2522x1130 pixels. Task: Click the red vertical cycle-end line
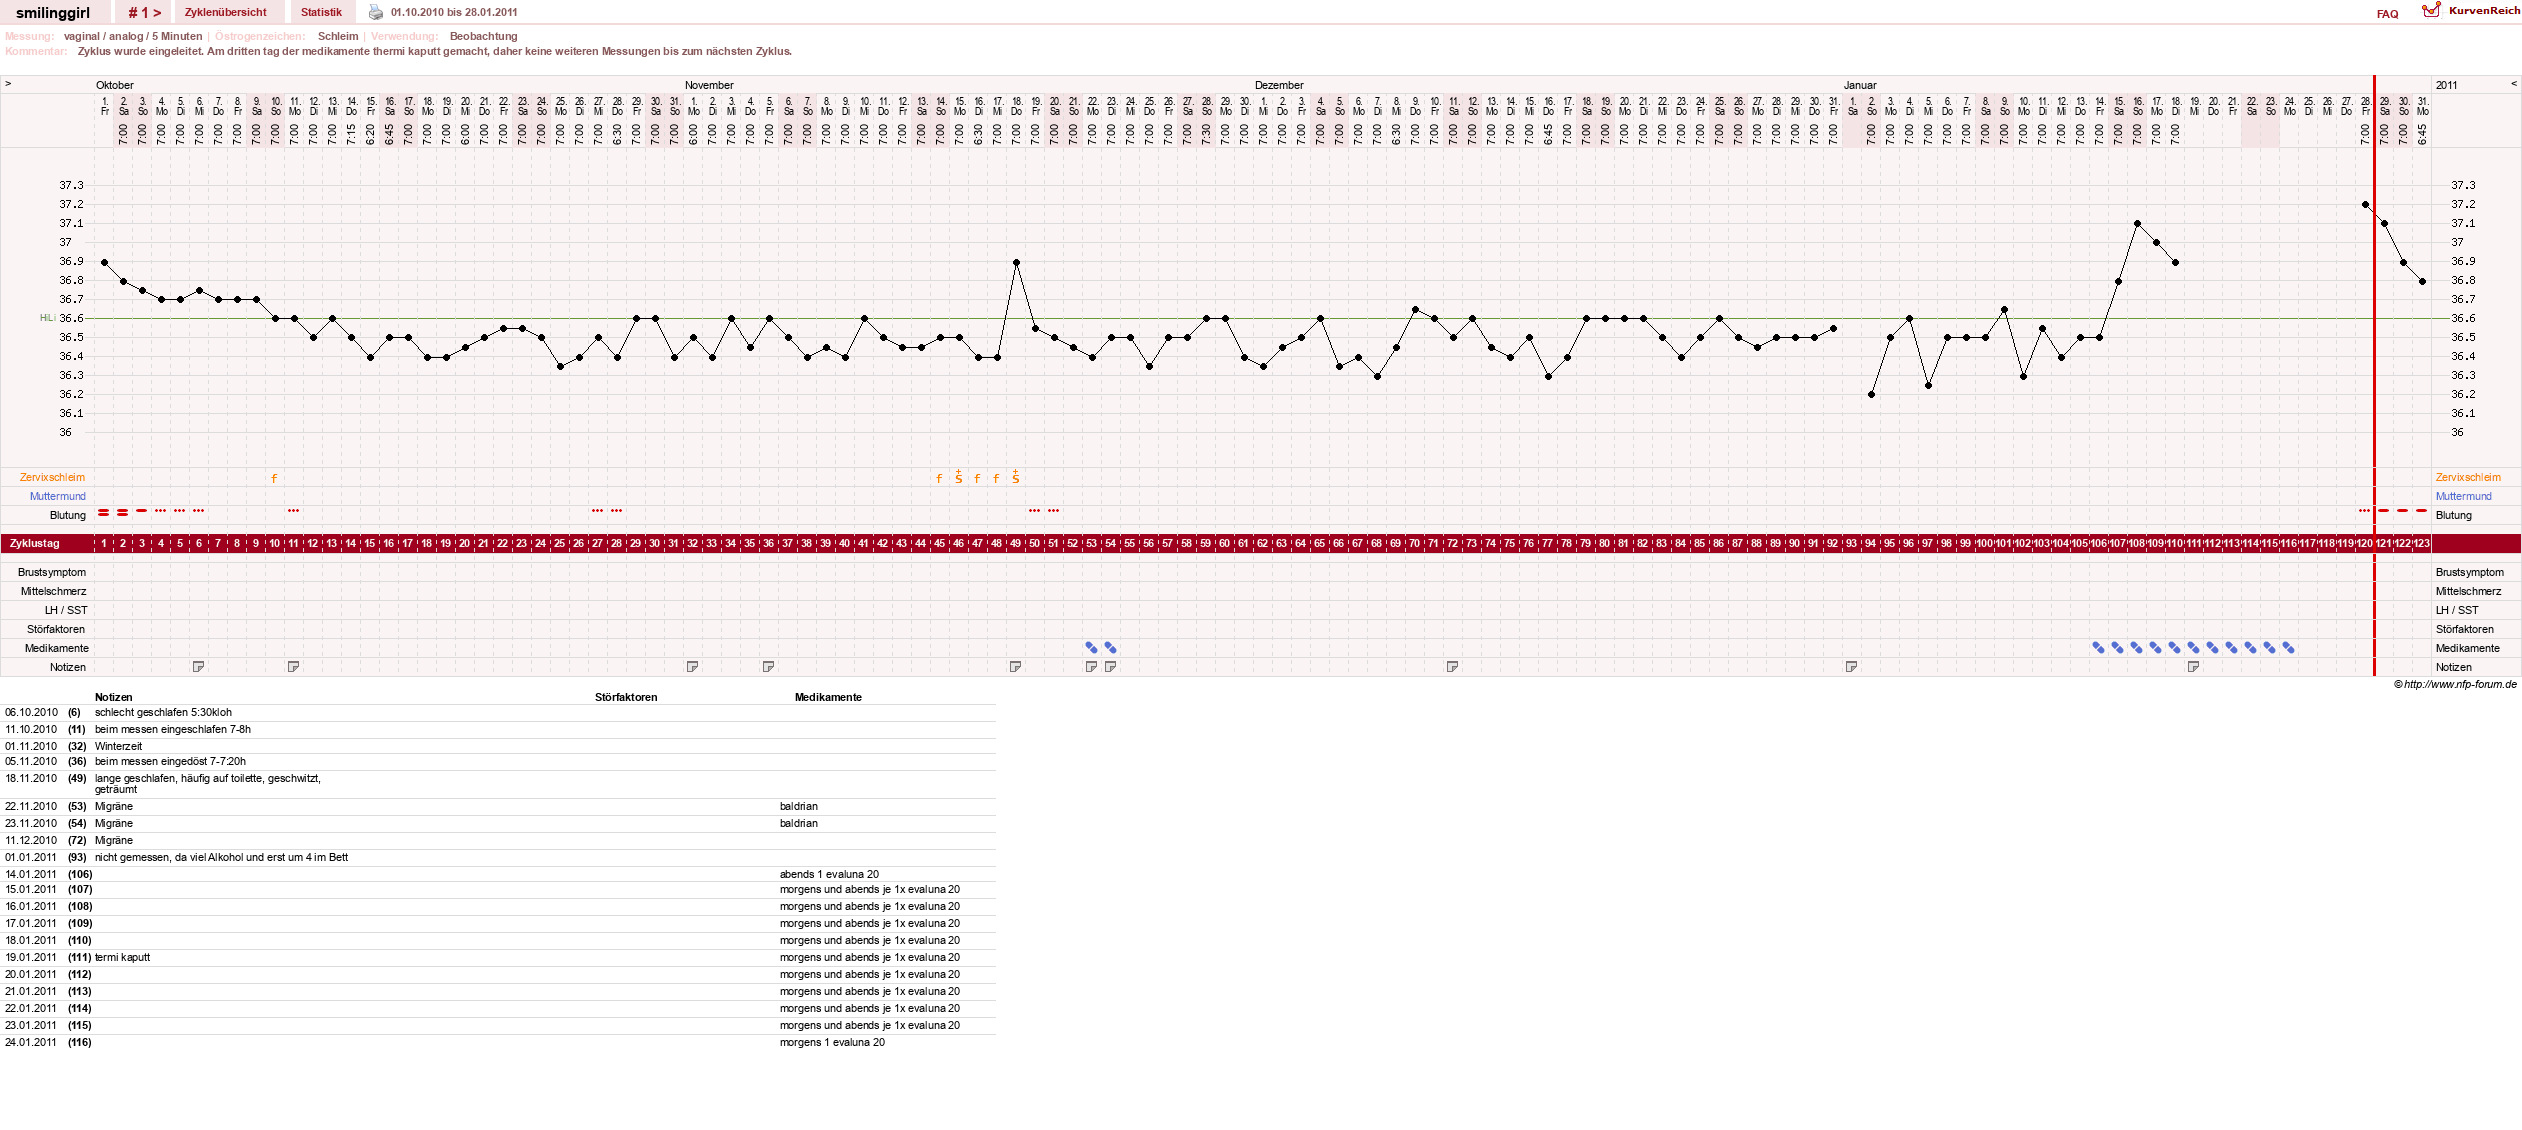click(2374, 375)
